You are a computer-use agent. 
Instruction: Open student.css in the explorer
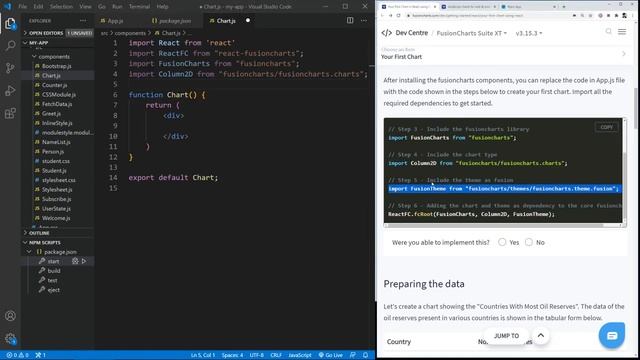point(56,161)
